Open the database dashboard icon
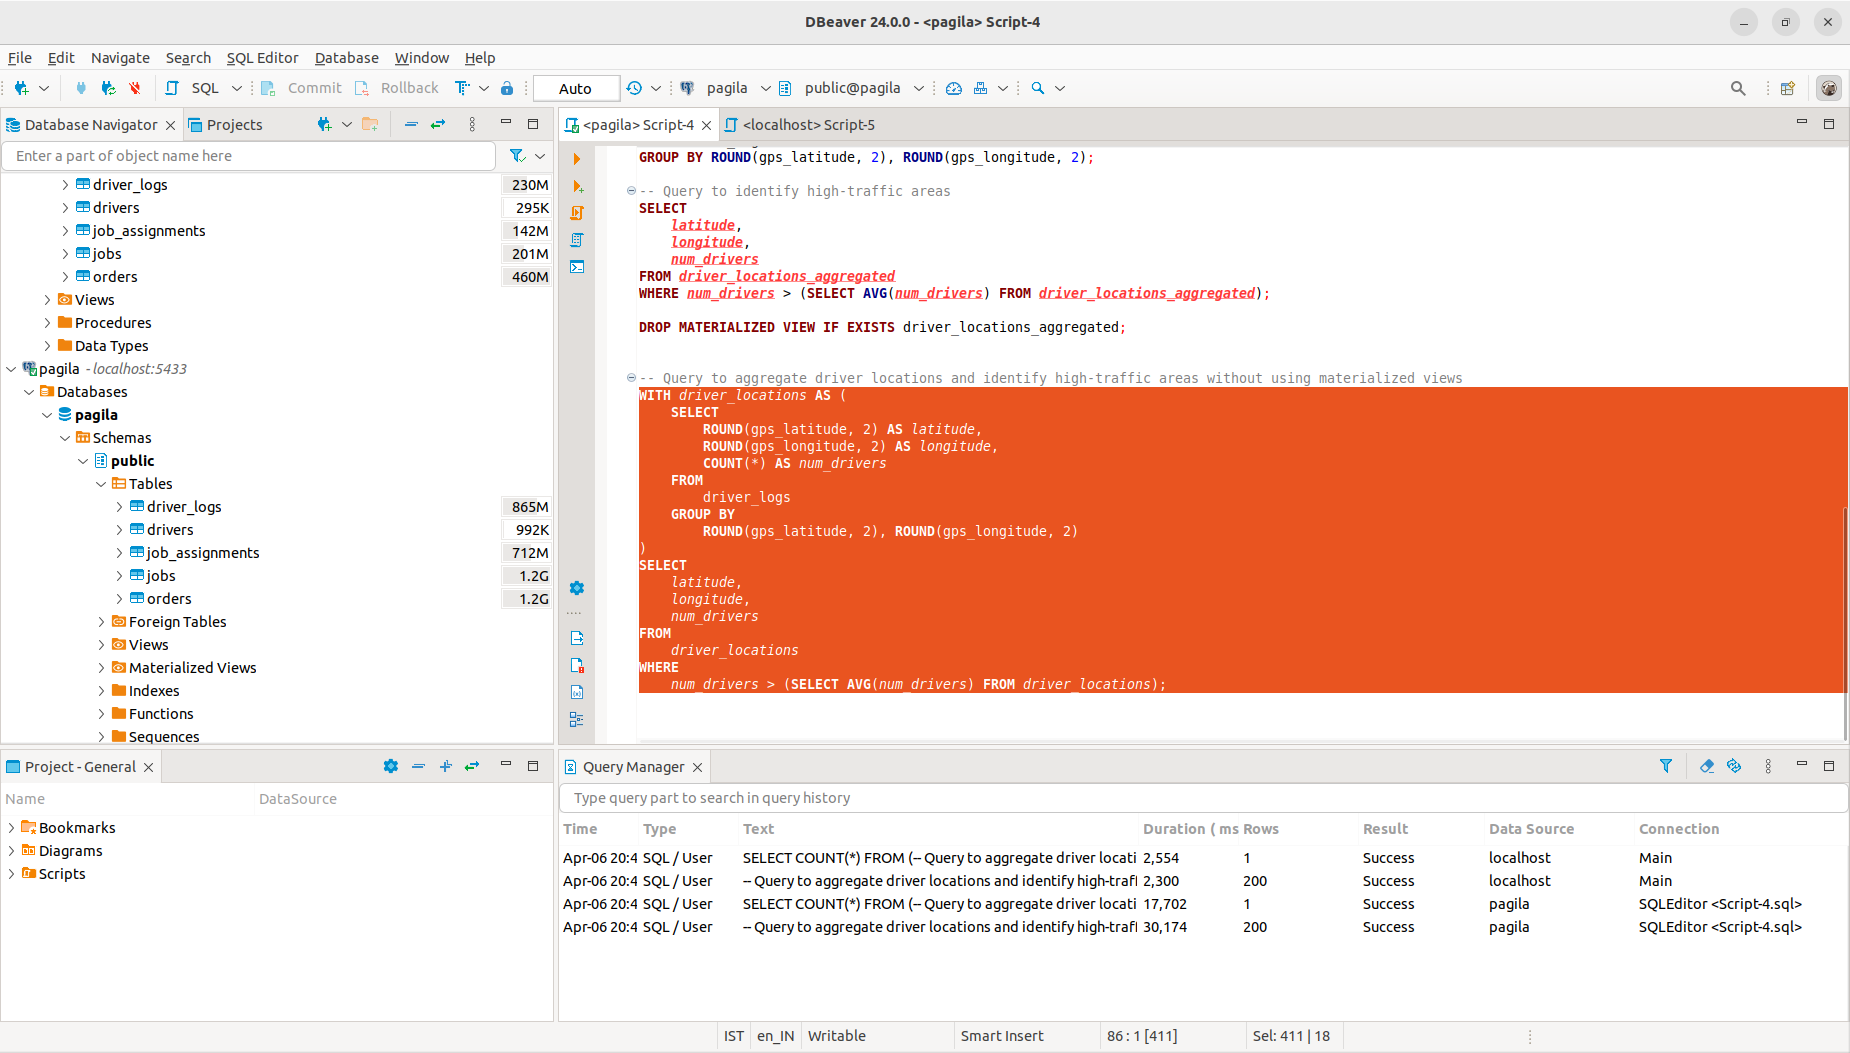1850x1053 pixels. tap(954, 88)
